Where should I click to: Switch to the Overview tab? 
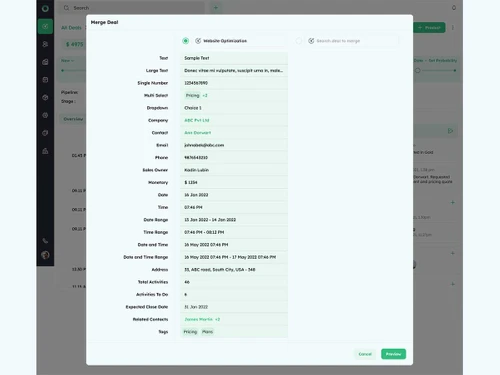73,119
